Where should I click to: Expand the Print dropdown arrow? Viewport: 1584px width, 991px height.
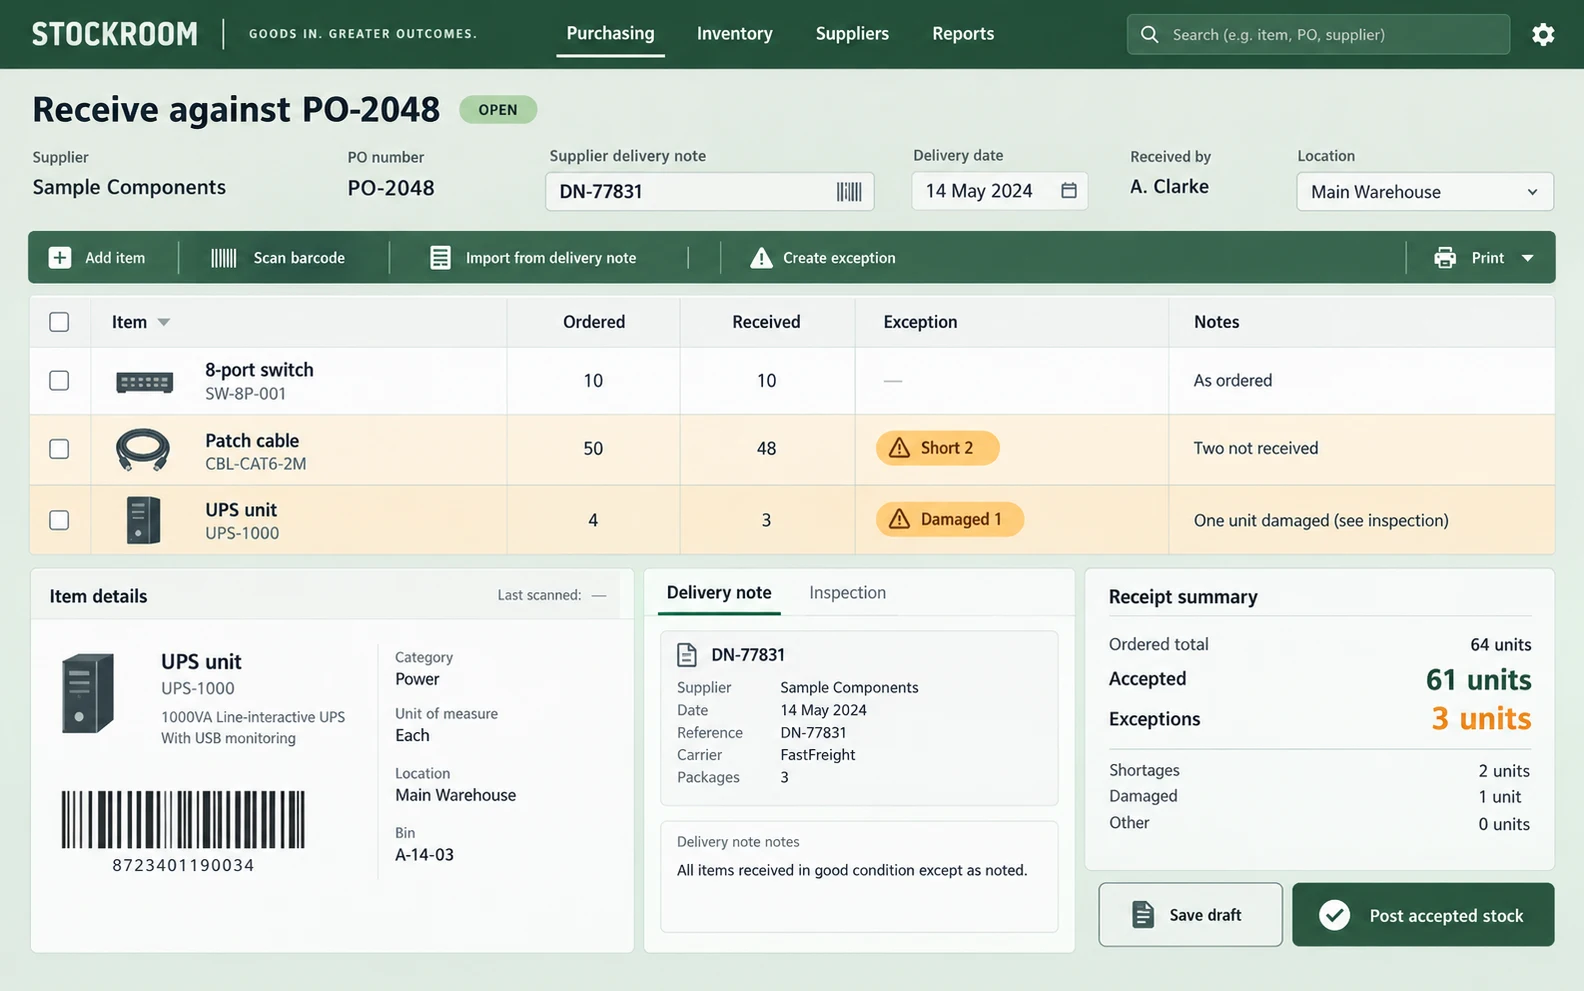1528,258
